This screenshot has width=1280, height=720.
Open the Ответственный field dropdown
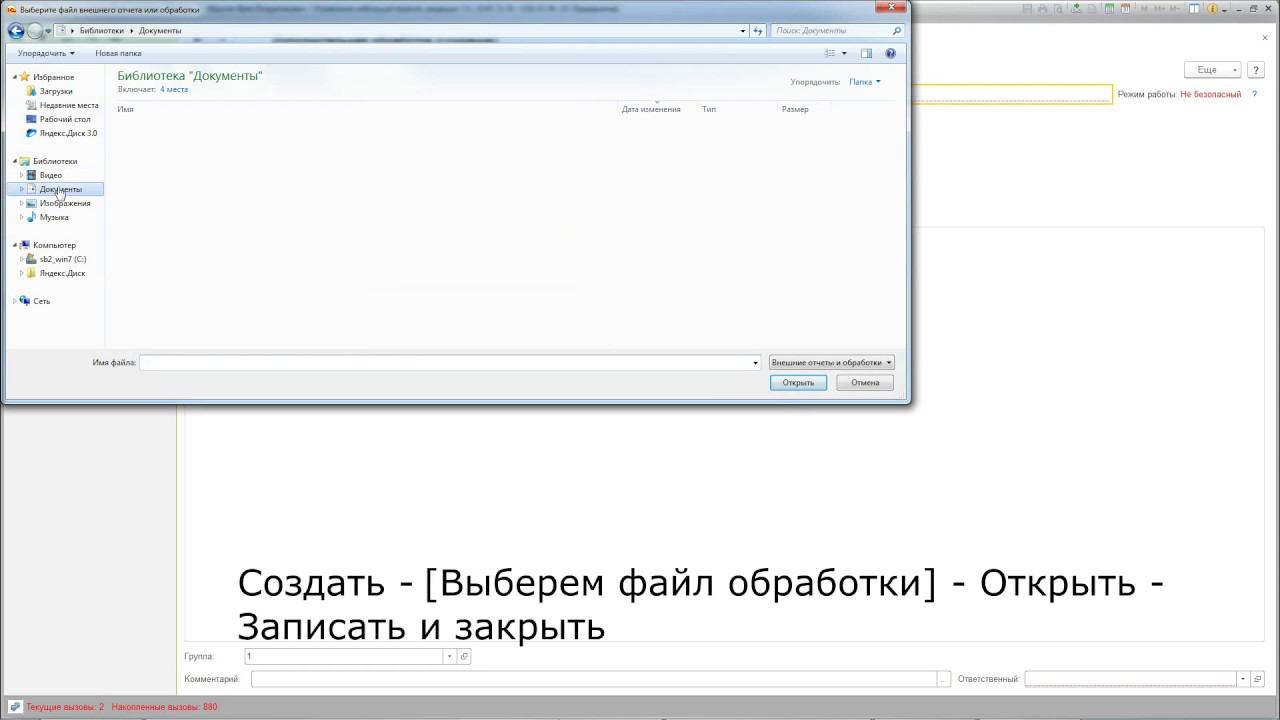tap(1243, 679)
